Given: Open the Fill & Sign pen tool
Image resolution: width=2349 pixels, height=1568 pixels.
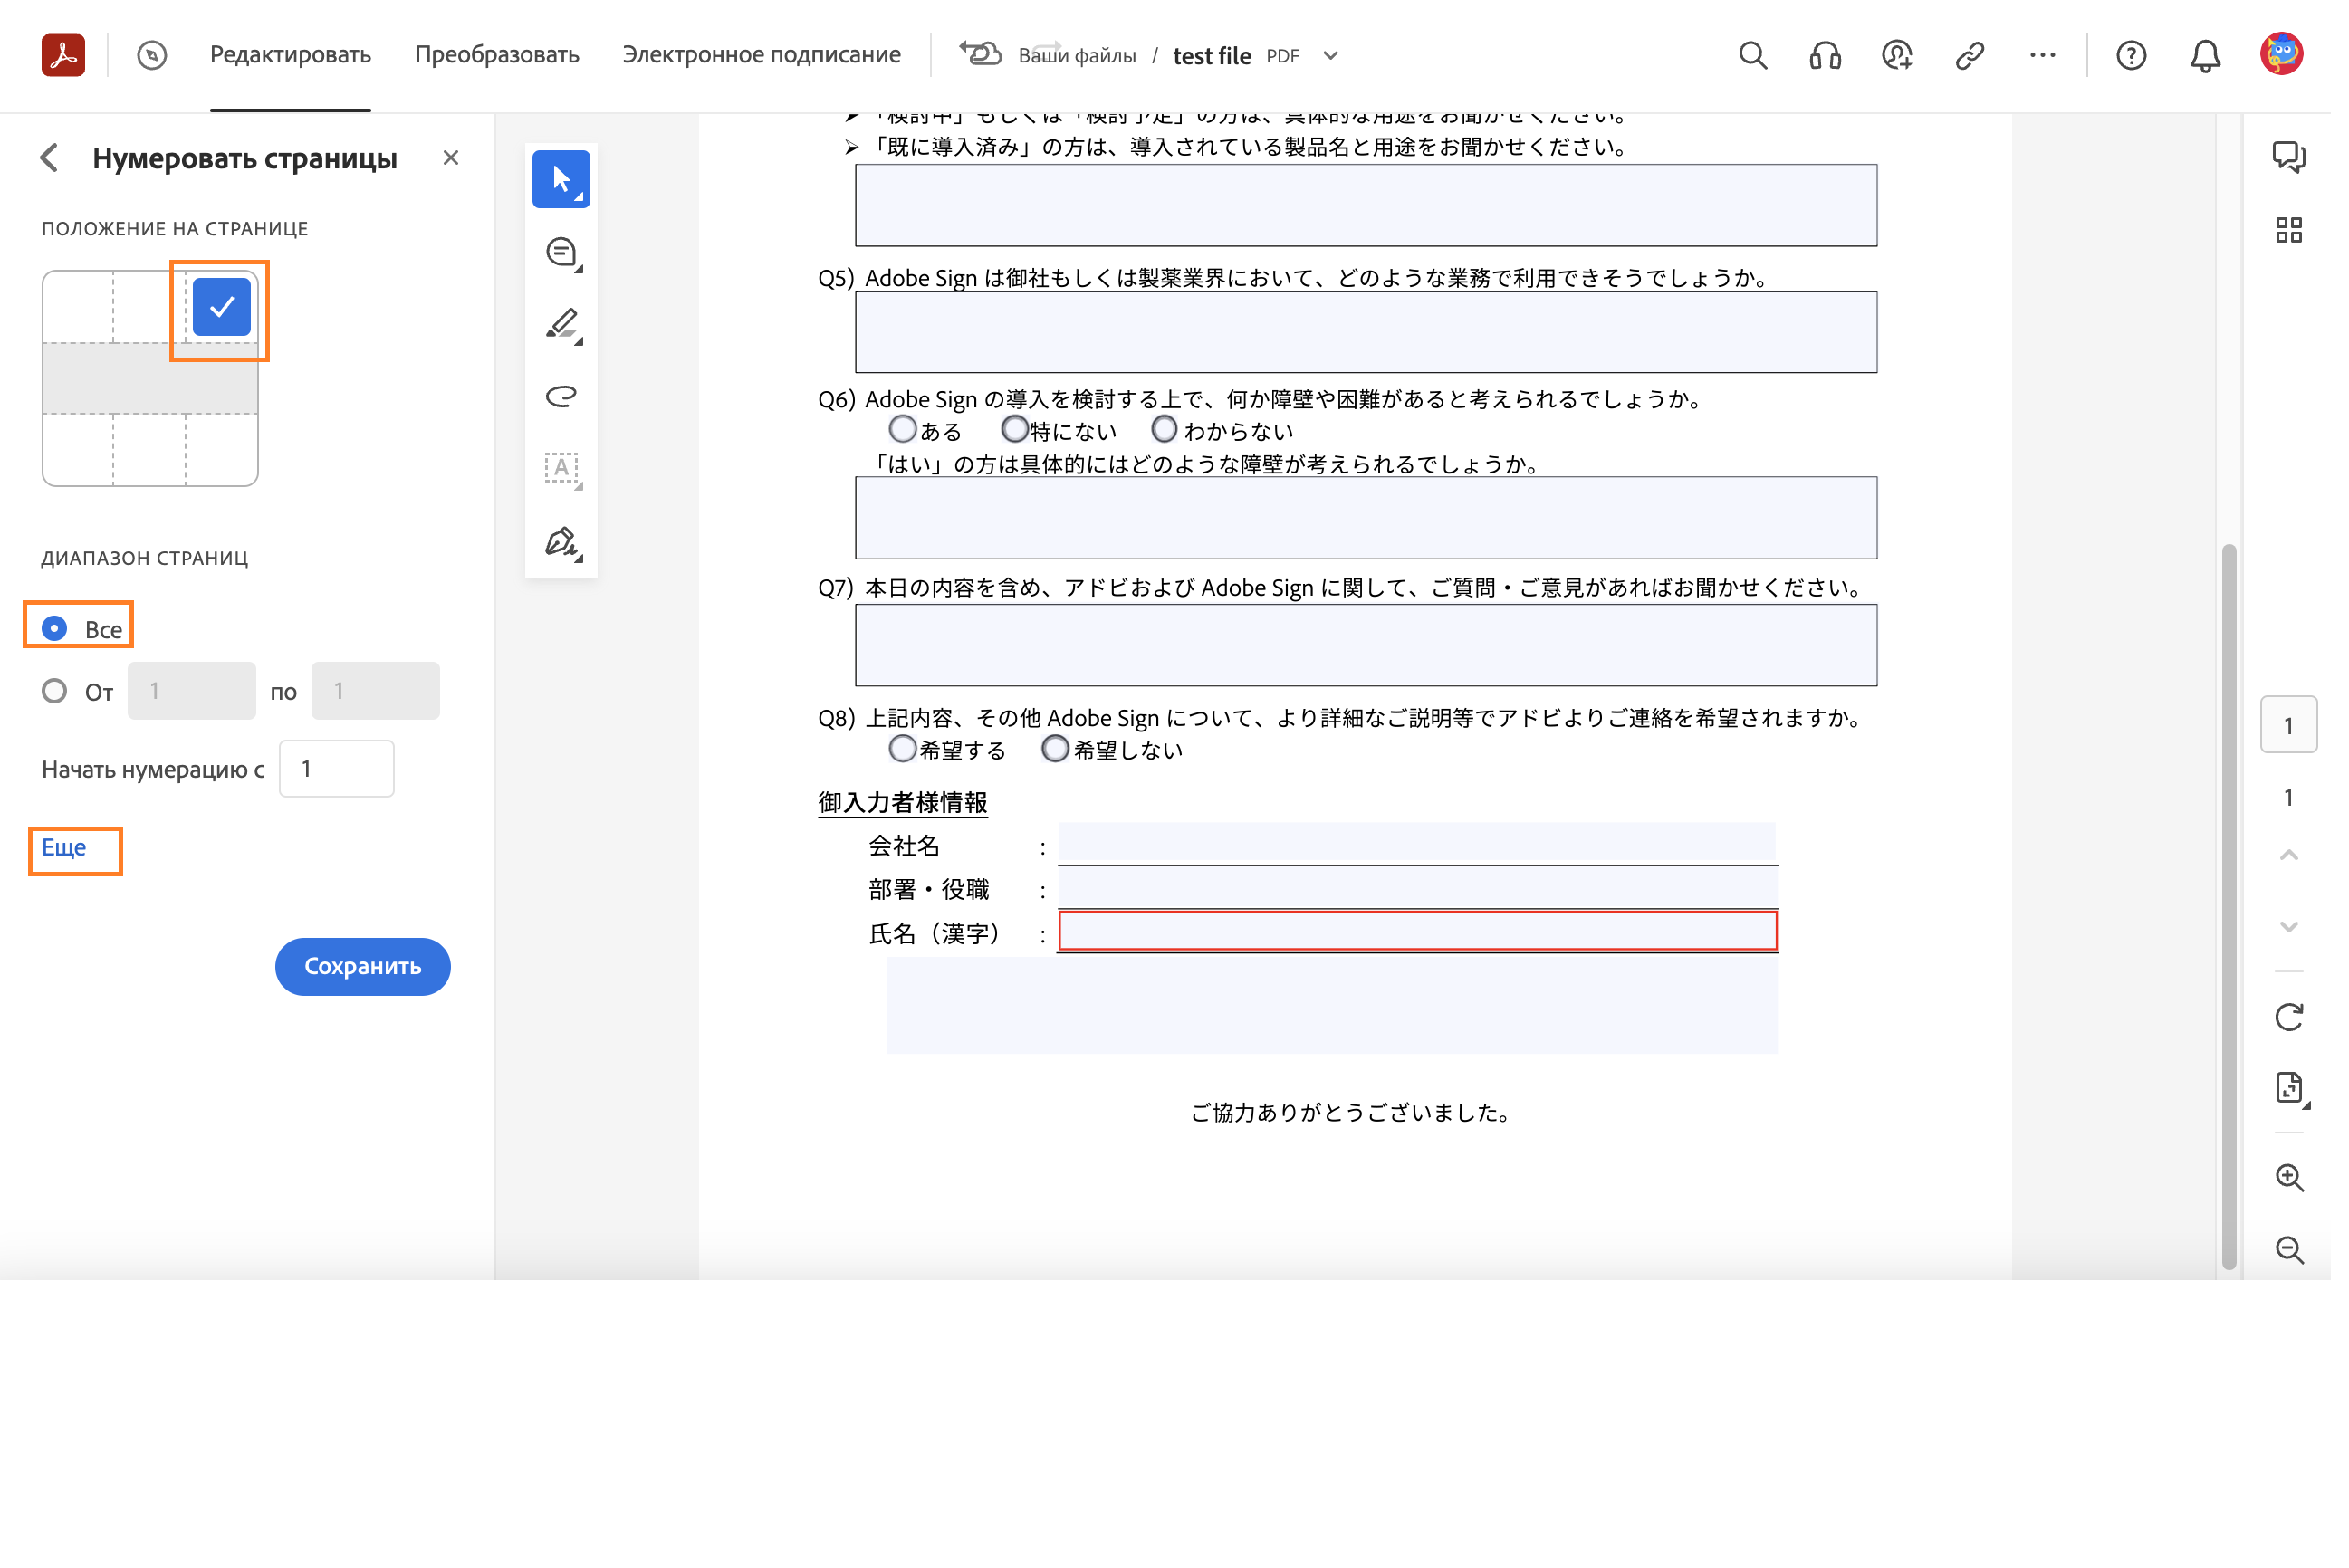Looking at the screenshot, I should (561, 543).
